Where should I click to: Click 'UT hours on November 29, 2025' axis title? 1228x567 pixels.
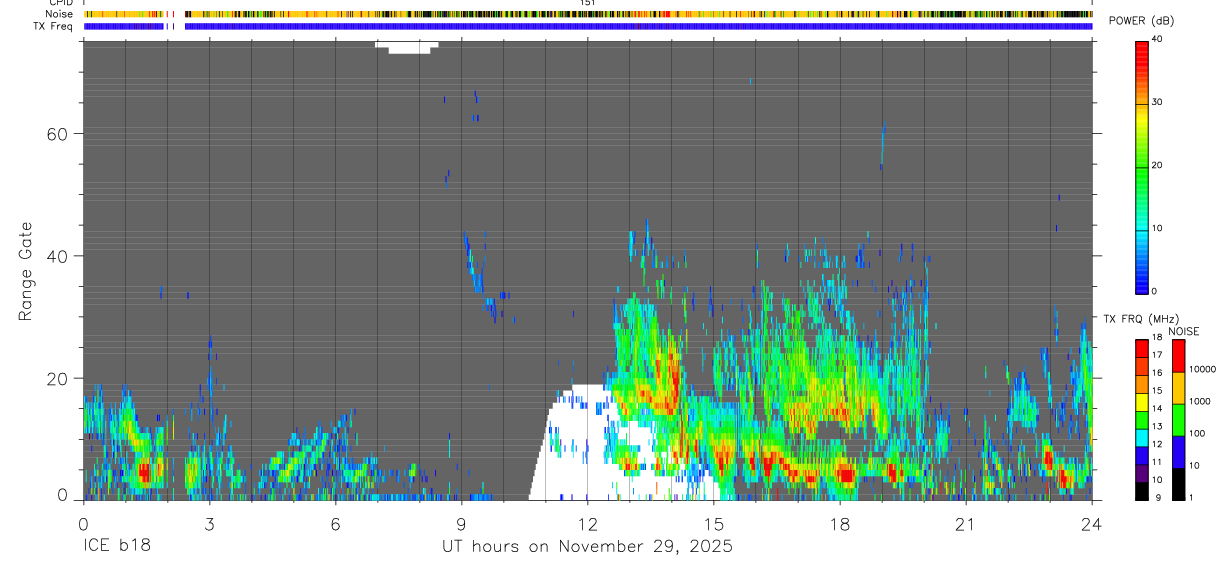[x=588, y=547]
